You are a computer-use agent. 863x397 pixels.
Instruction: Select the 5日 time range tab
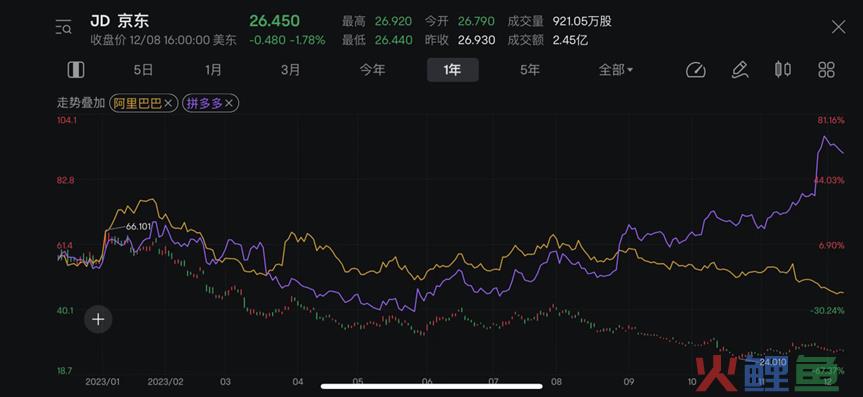pyautogui.click(x=143, y=70)
